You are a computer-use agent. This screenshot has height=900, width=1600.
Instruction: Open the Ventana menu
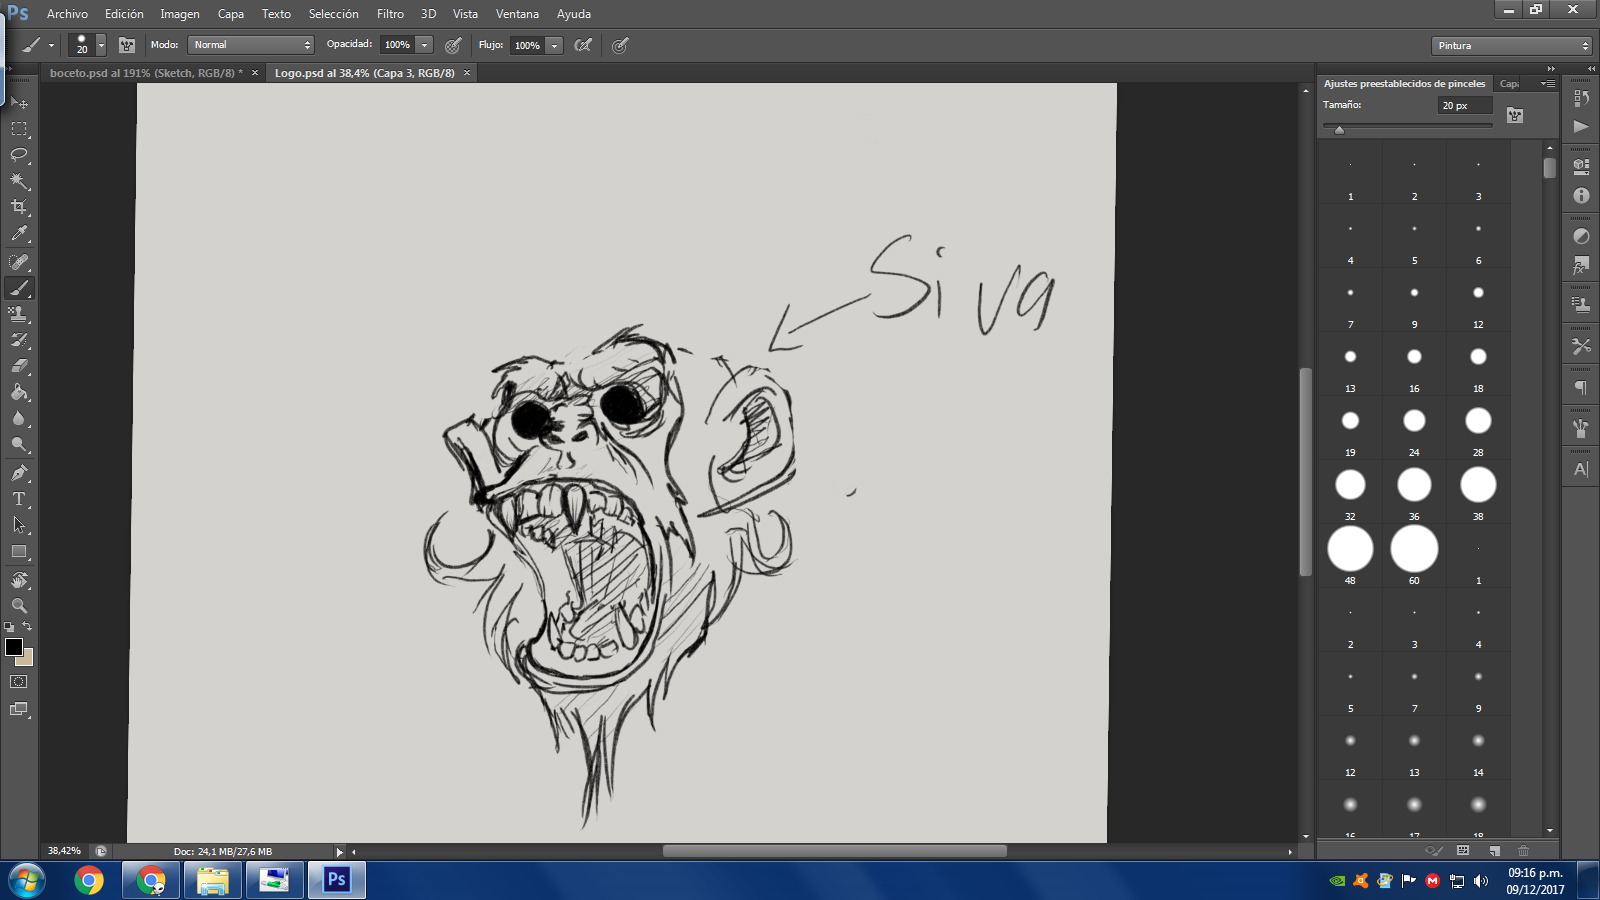[517, 14]
